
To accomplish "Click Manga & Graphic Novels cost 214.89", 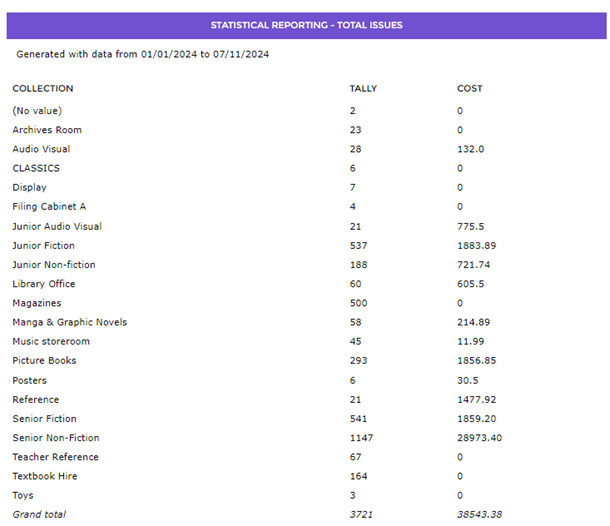I will click(473, 322).
